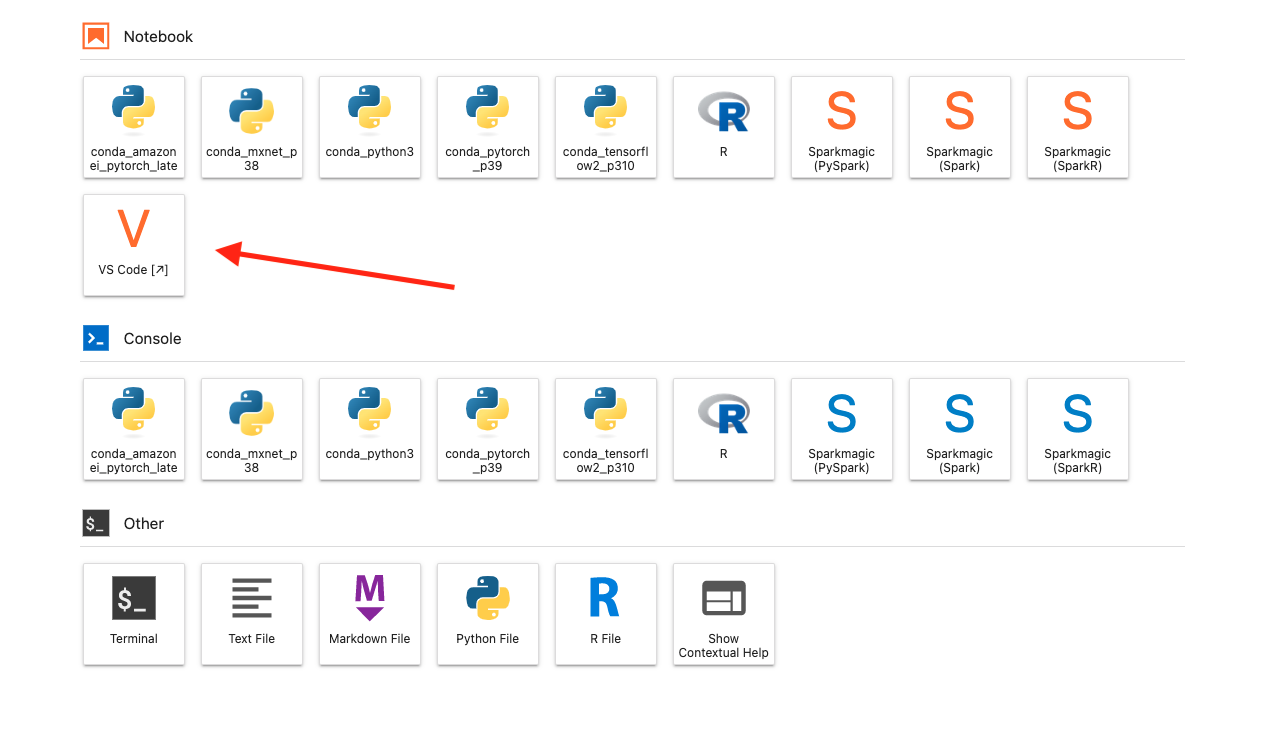
Task: Launch conda_tensorflow2_p310 notebook under Notebook
Action: [x=606, y=127]
